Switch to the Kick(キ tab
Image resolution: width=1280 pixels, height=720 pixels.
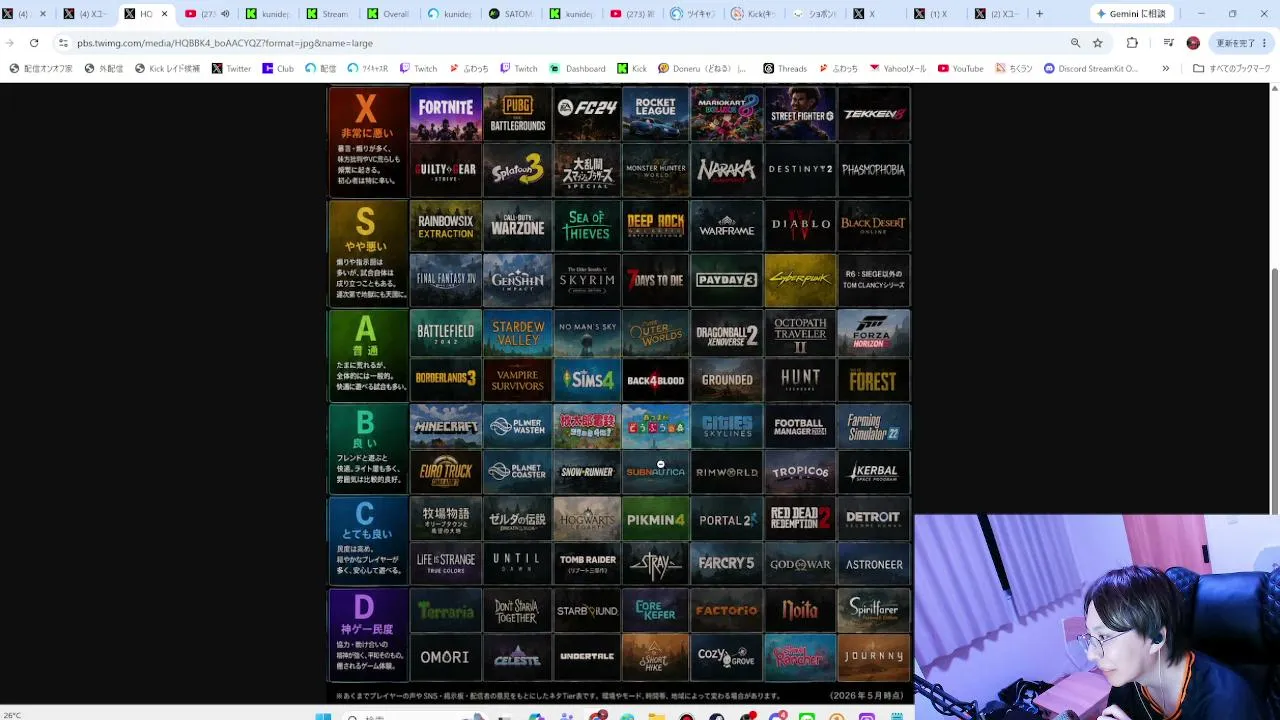click(754, 14)
